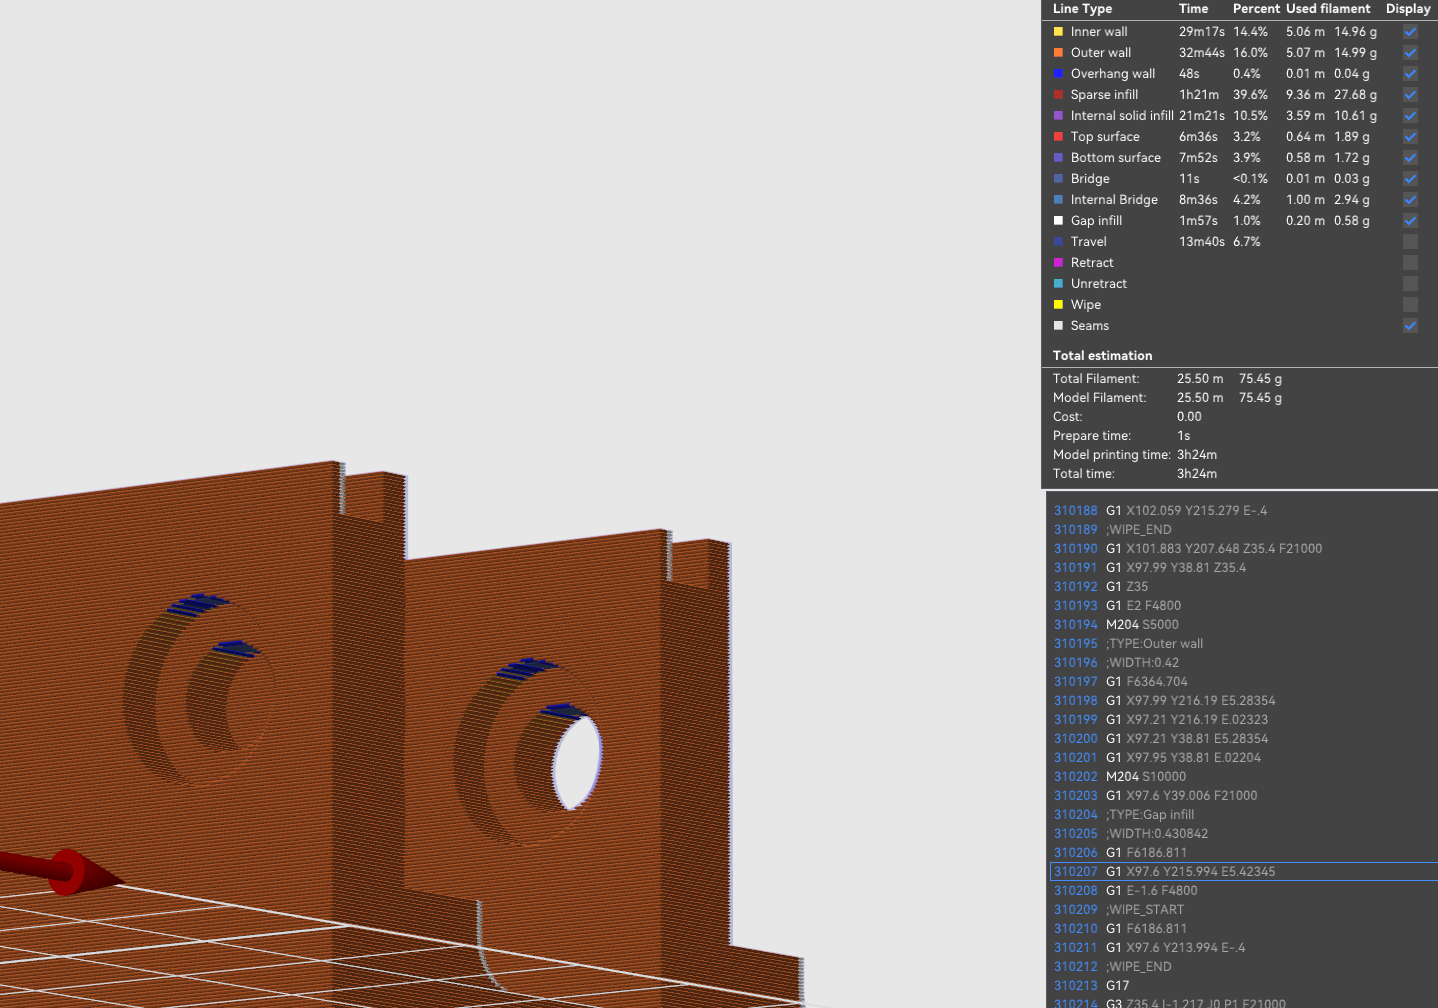The width and height of the screenshot is (1438, 1008).
Task: Click the Internal solid infill length 3.59 m
Action: point(1305,116)
